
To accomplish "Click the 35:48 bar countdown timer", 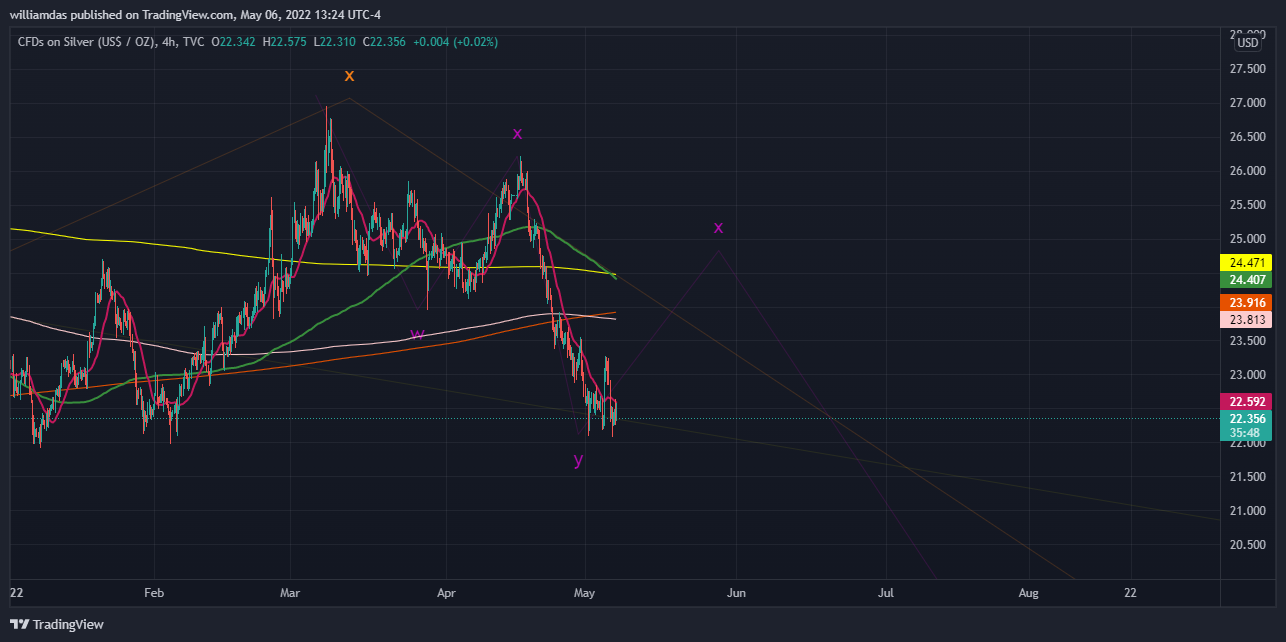I will coord(1245,434).
